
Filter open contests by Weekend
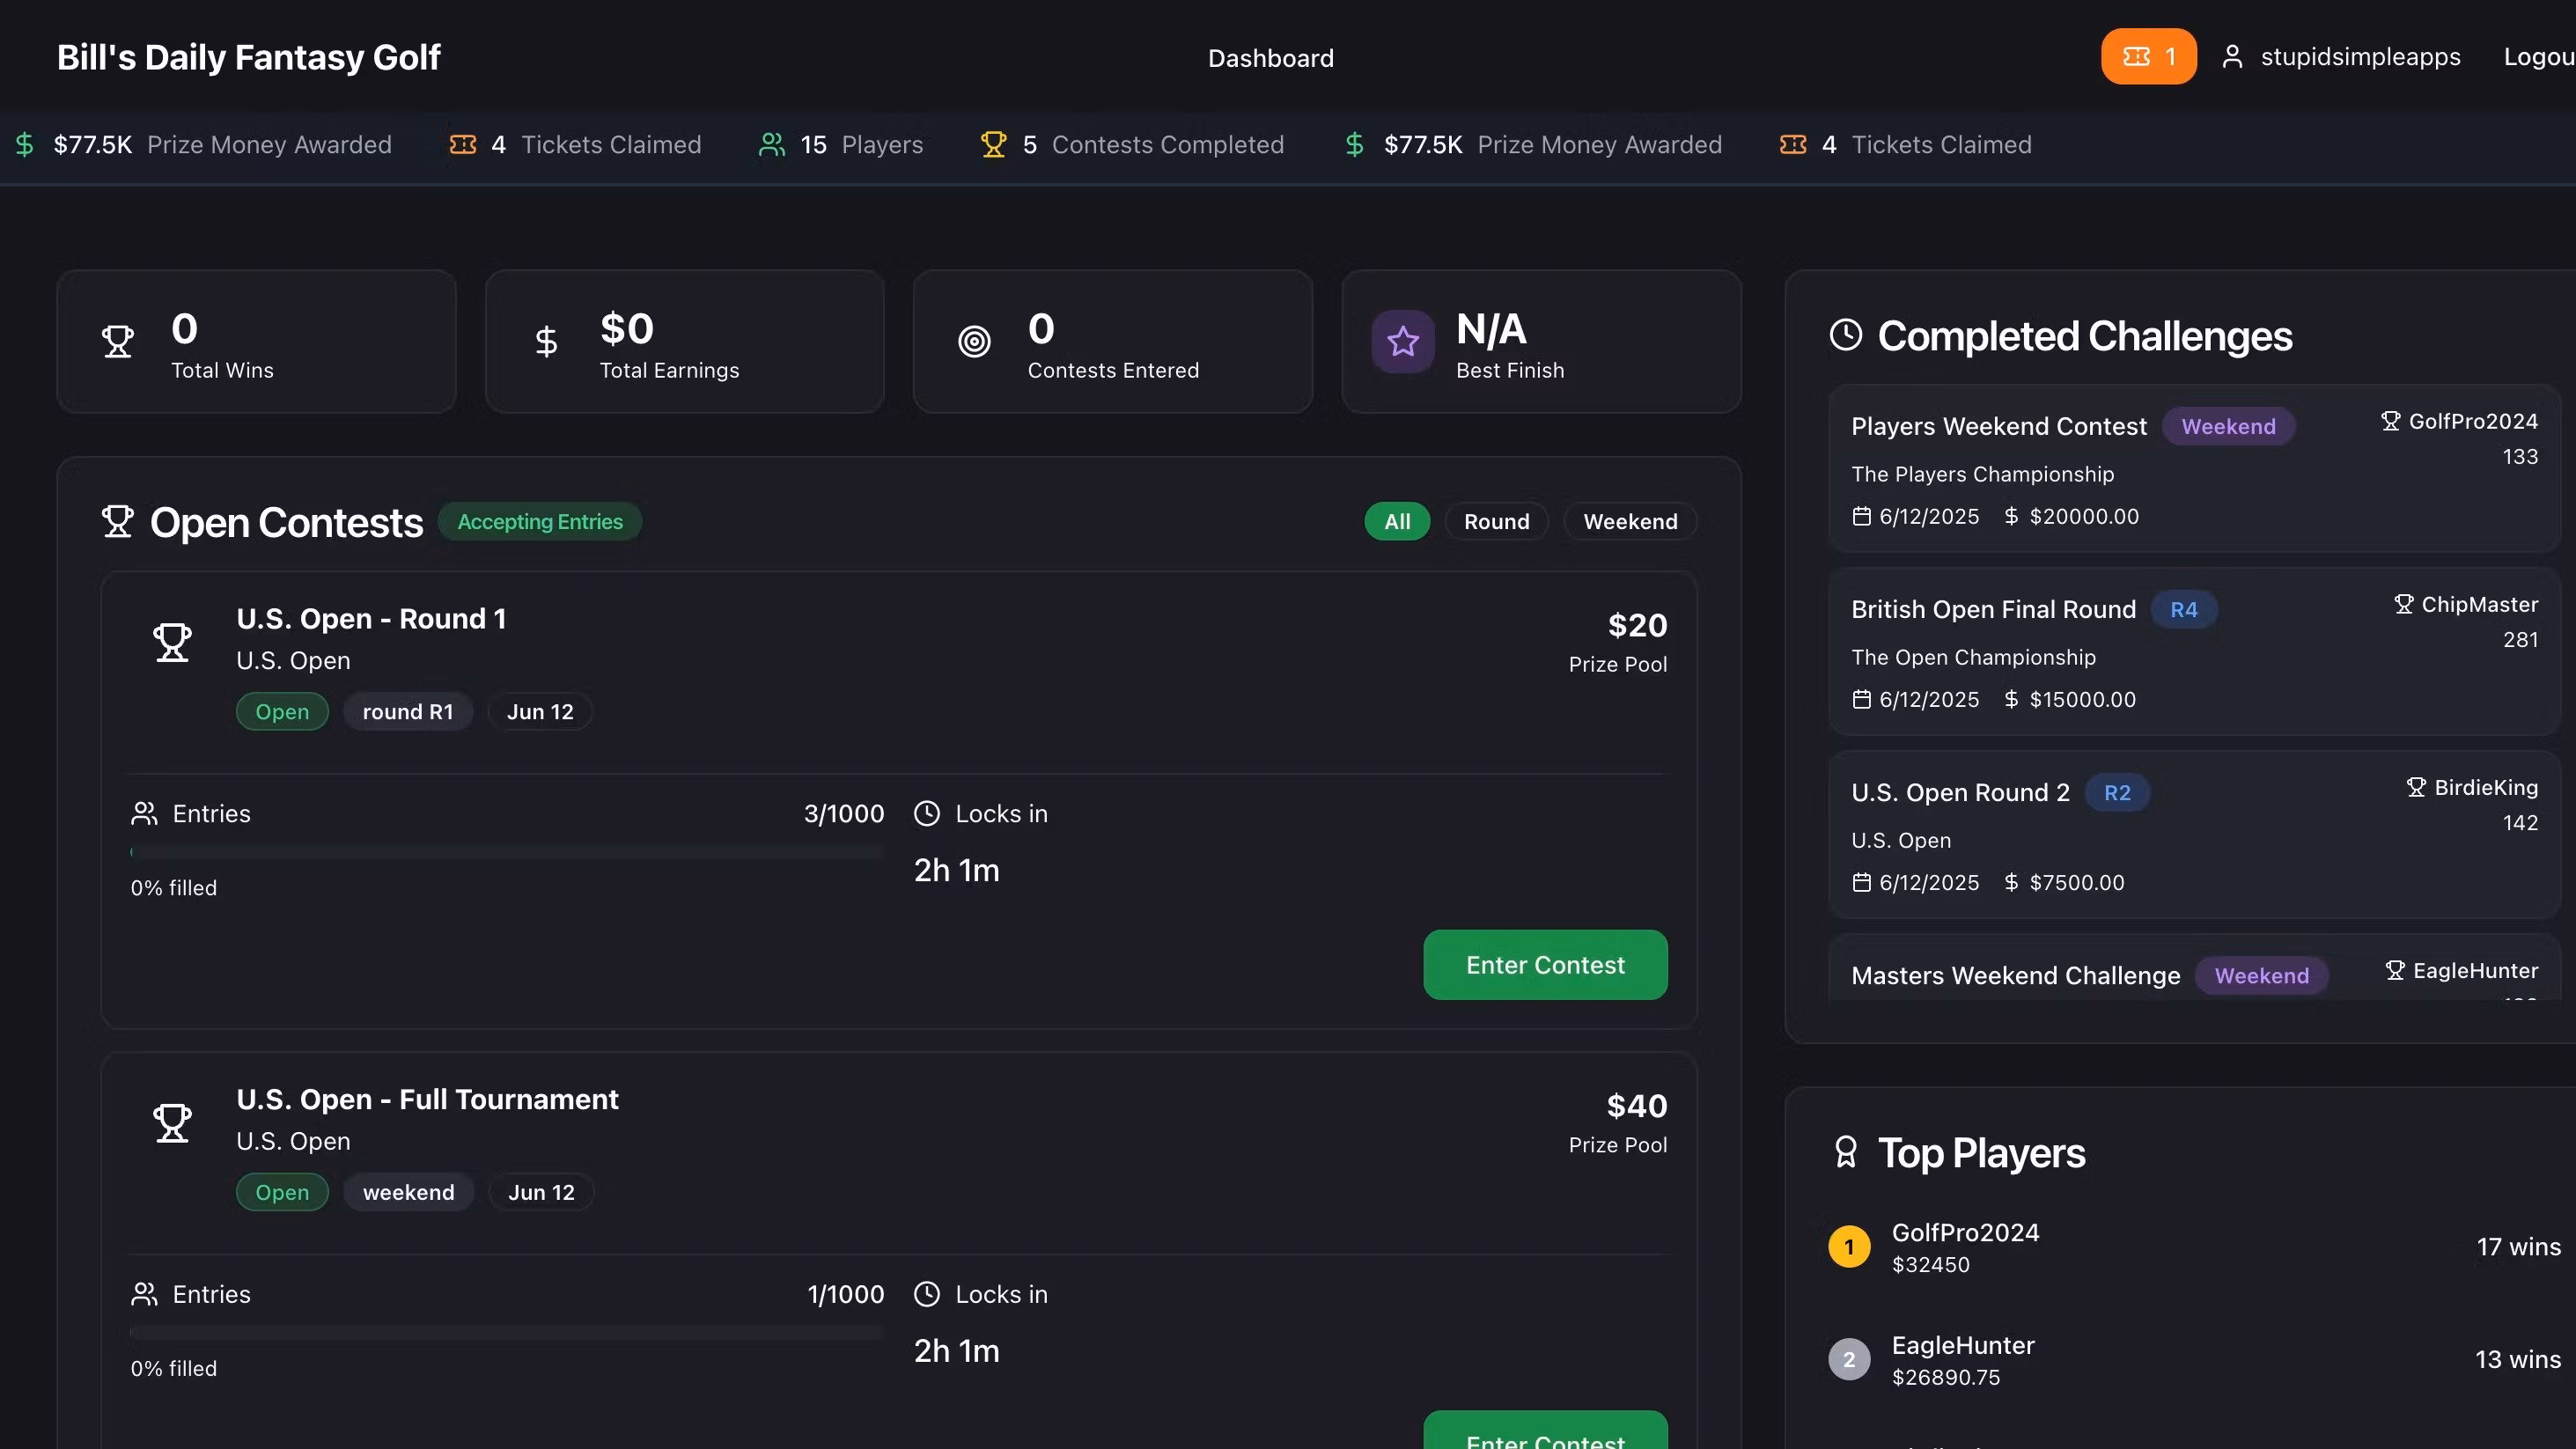[1630, 522]
